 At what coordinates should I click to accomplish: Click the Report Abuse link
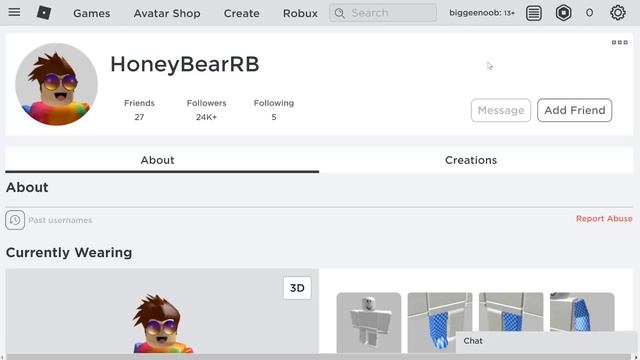click(x=604, y=219)
